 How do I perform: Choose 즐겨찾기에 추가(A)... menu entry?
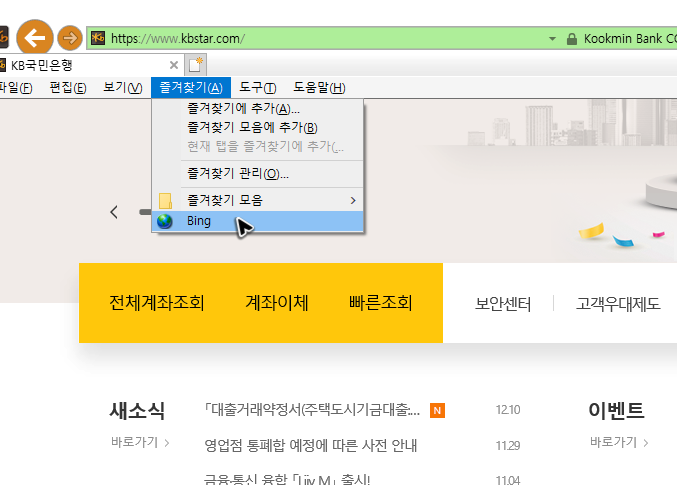[257, 108]
